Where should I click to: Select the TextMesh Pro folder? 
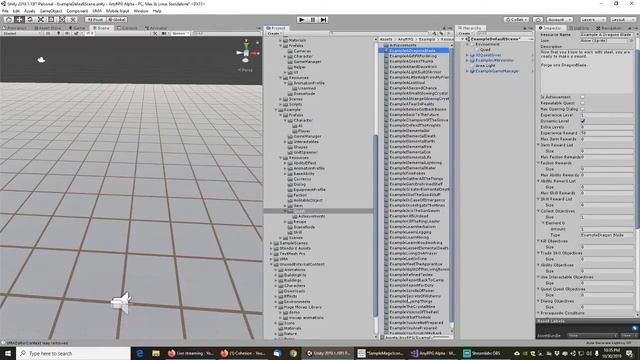(x=292, y=253)
